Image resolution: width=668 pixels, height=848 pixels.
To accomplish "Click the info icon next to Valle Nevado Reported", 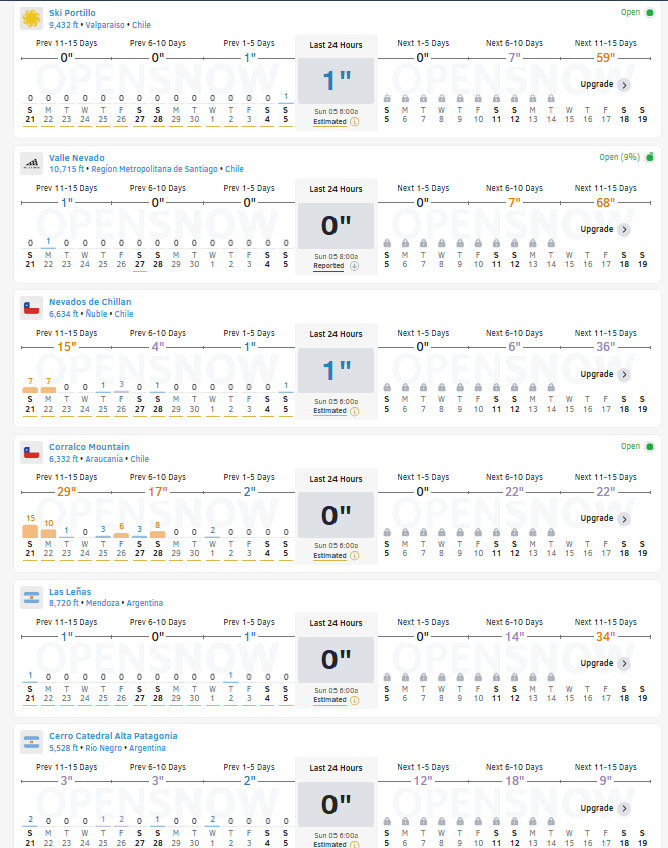I will point(354,266).
